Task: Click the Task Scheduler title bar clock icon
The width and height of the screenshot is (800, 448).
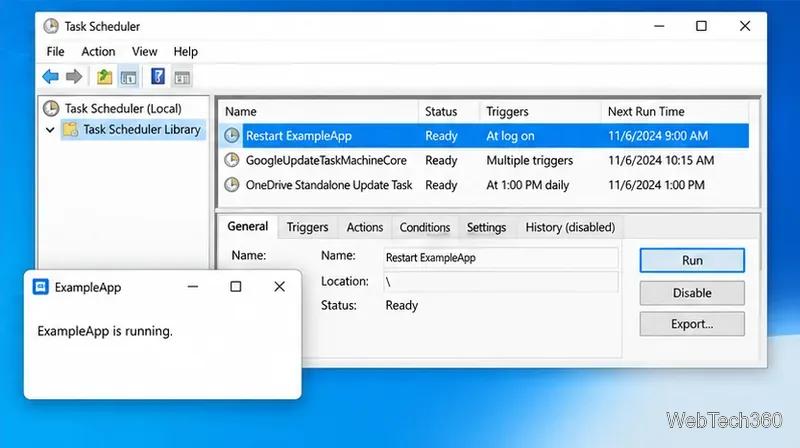Action: (51, 26)
